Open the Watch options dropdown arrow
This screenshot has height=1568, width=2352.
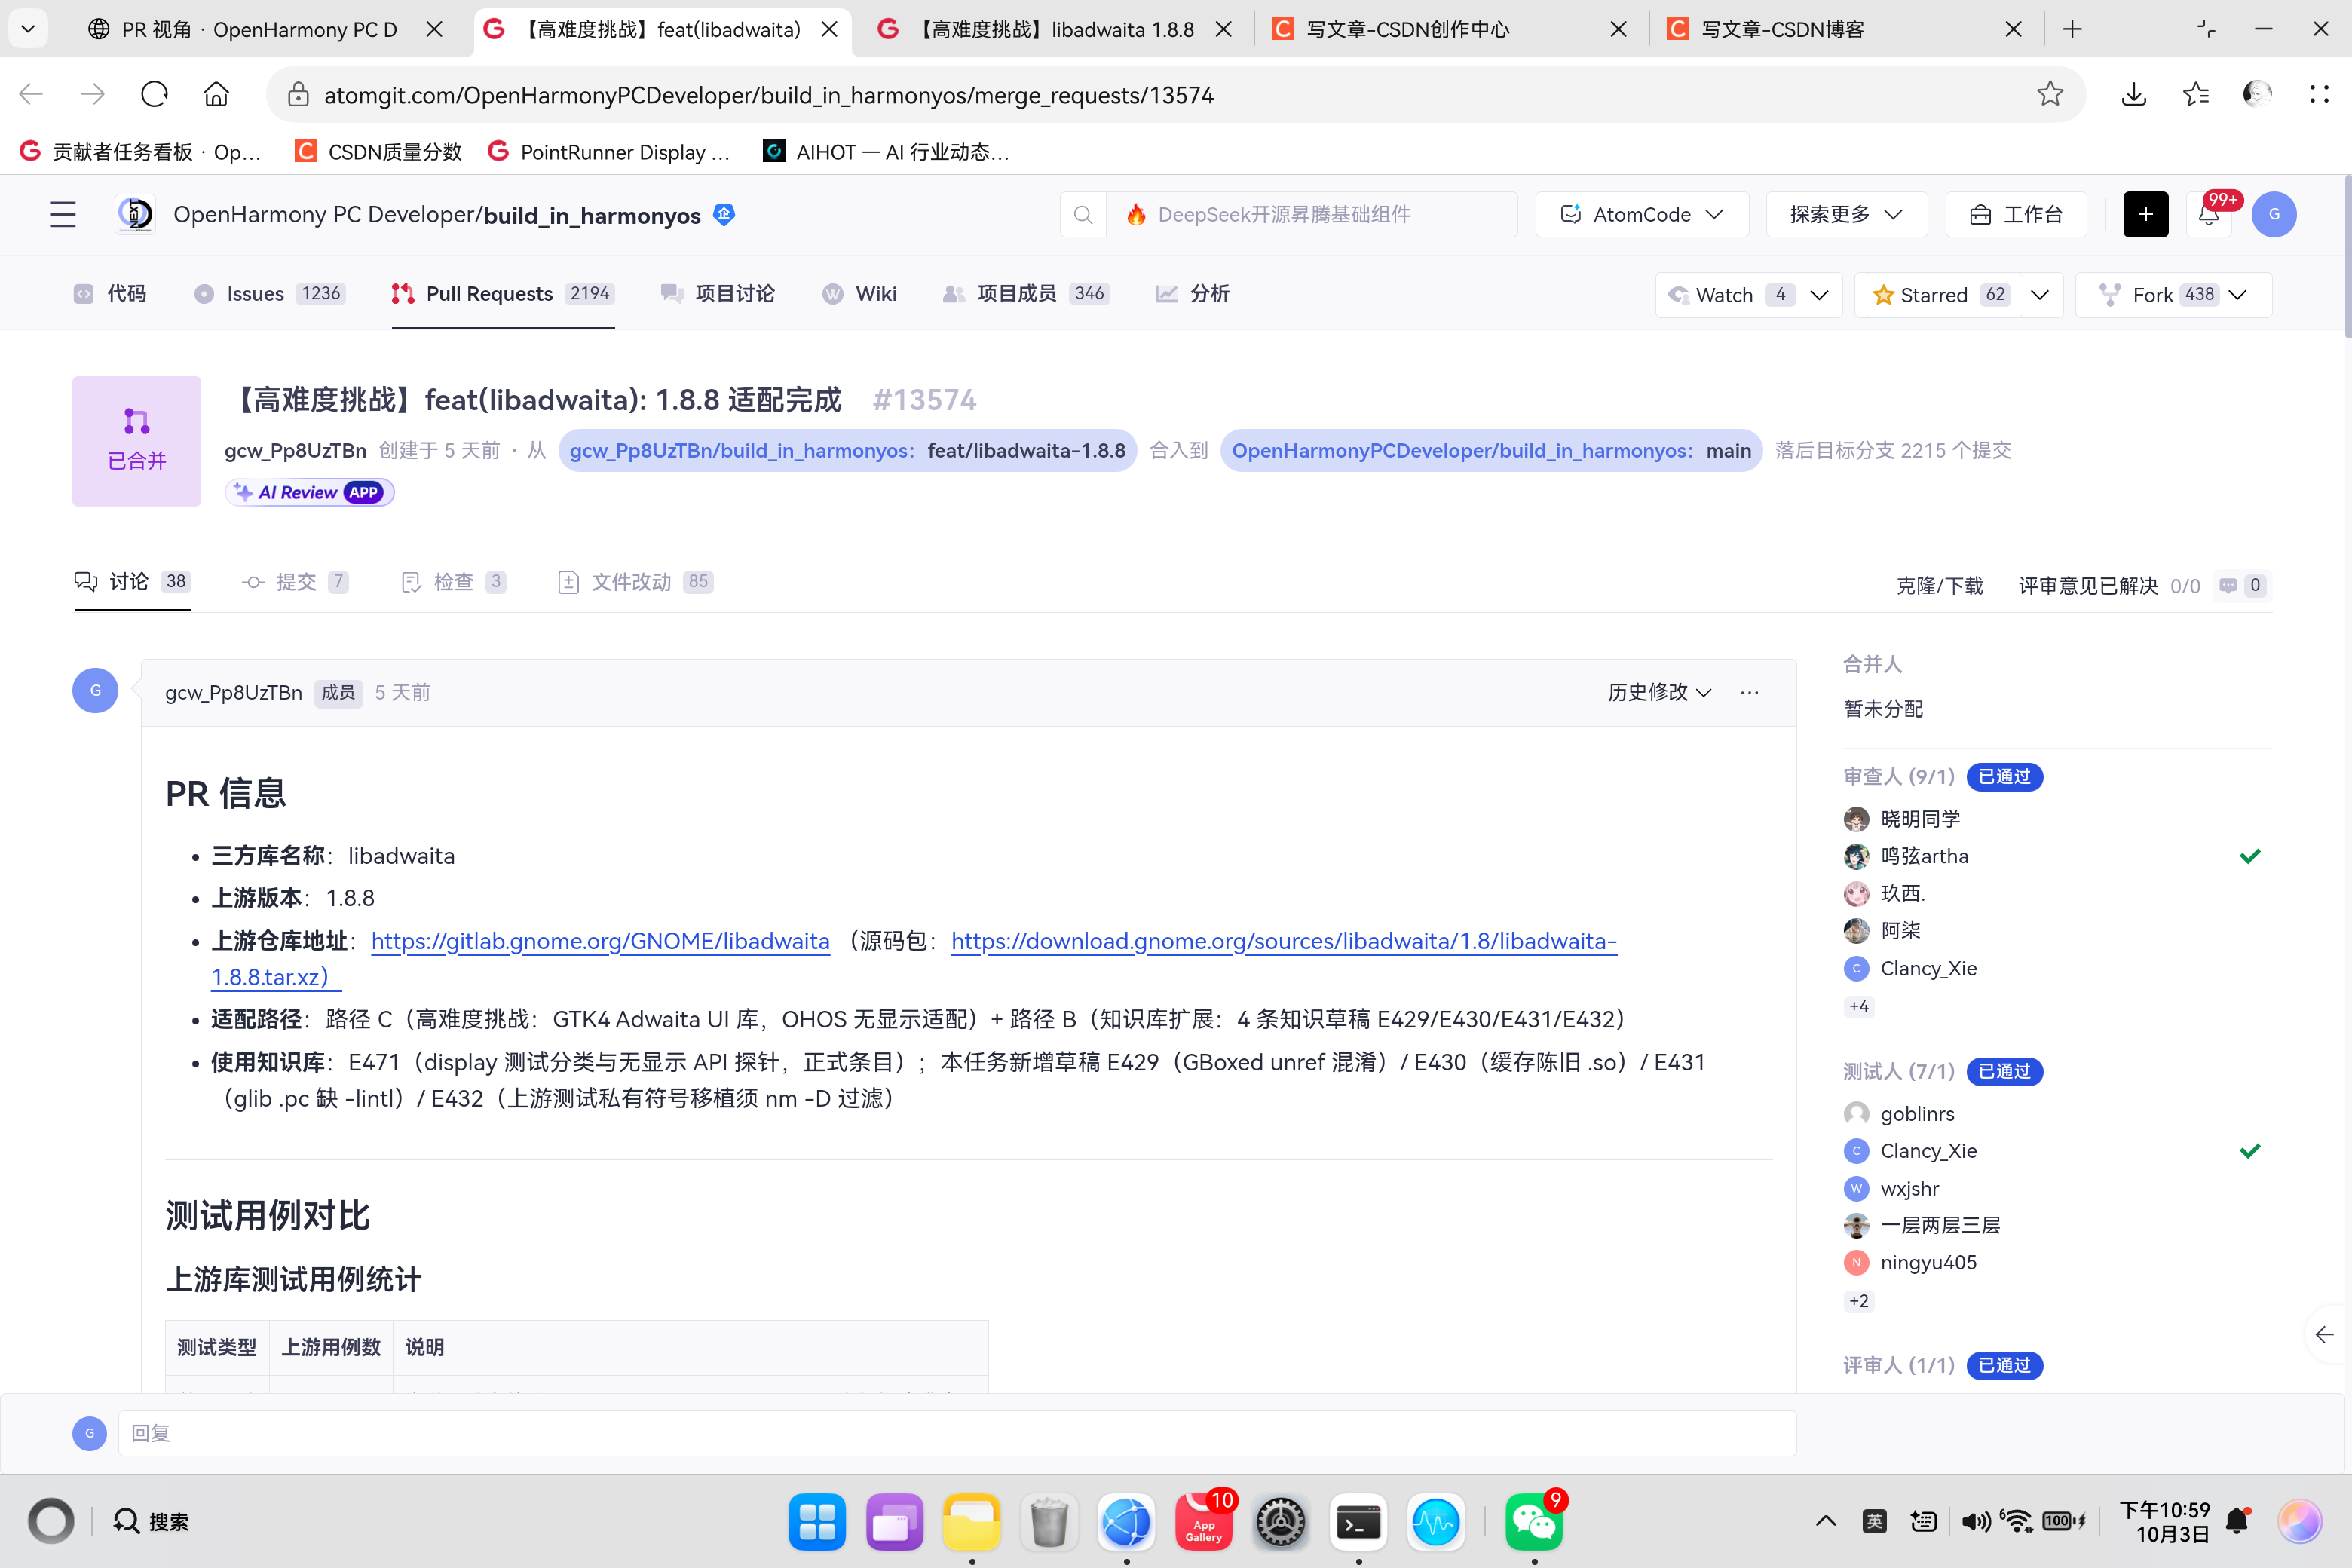[x=1820, y=295]
